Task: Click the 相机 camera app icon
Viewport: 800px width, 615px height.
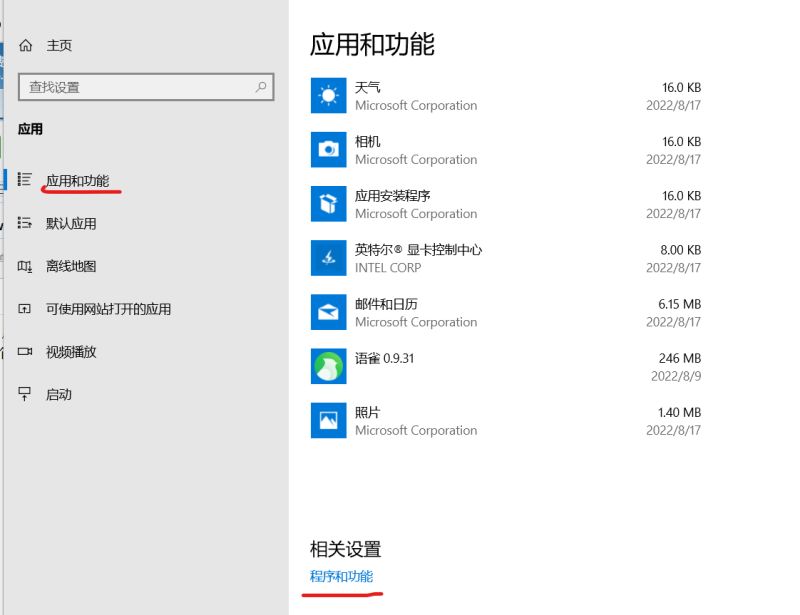Action: (329, 149)
